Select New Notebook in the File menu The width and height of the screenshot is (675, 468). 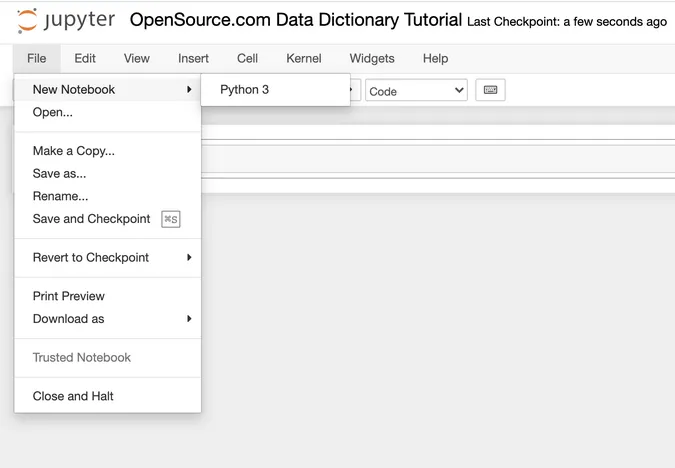108,90
